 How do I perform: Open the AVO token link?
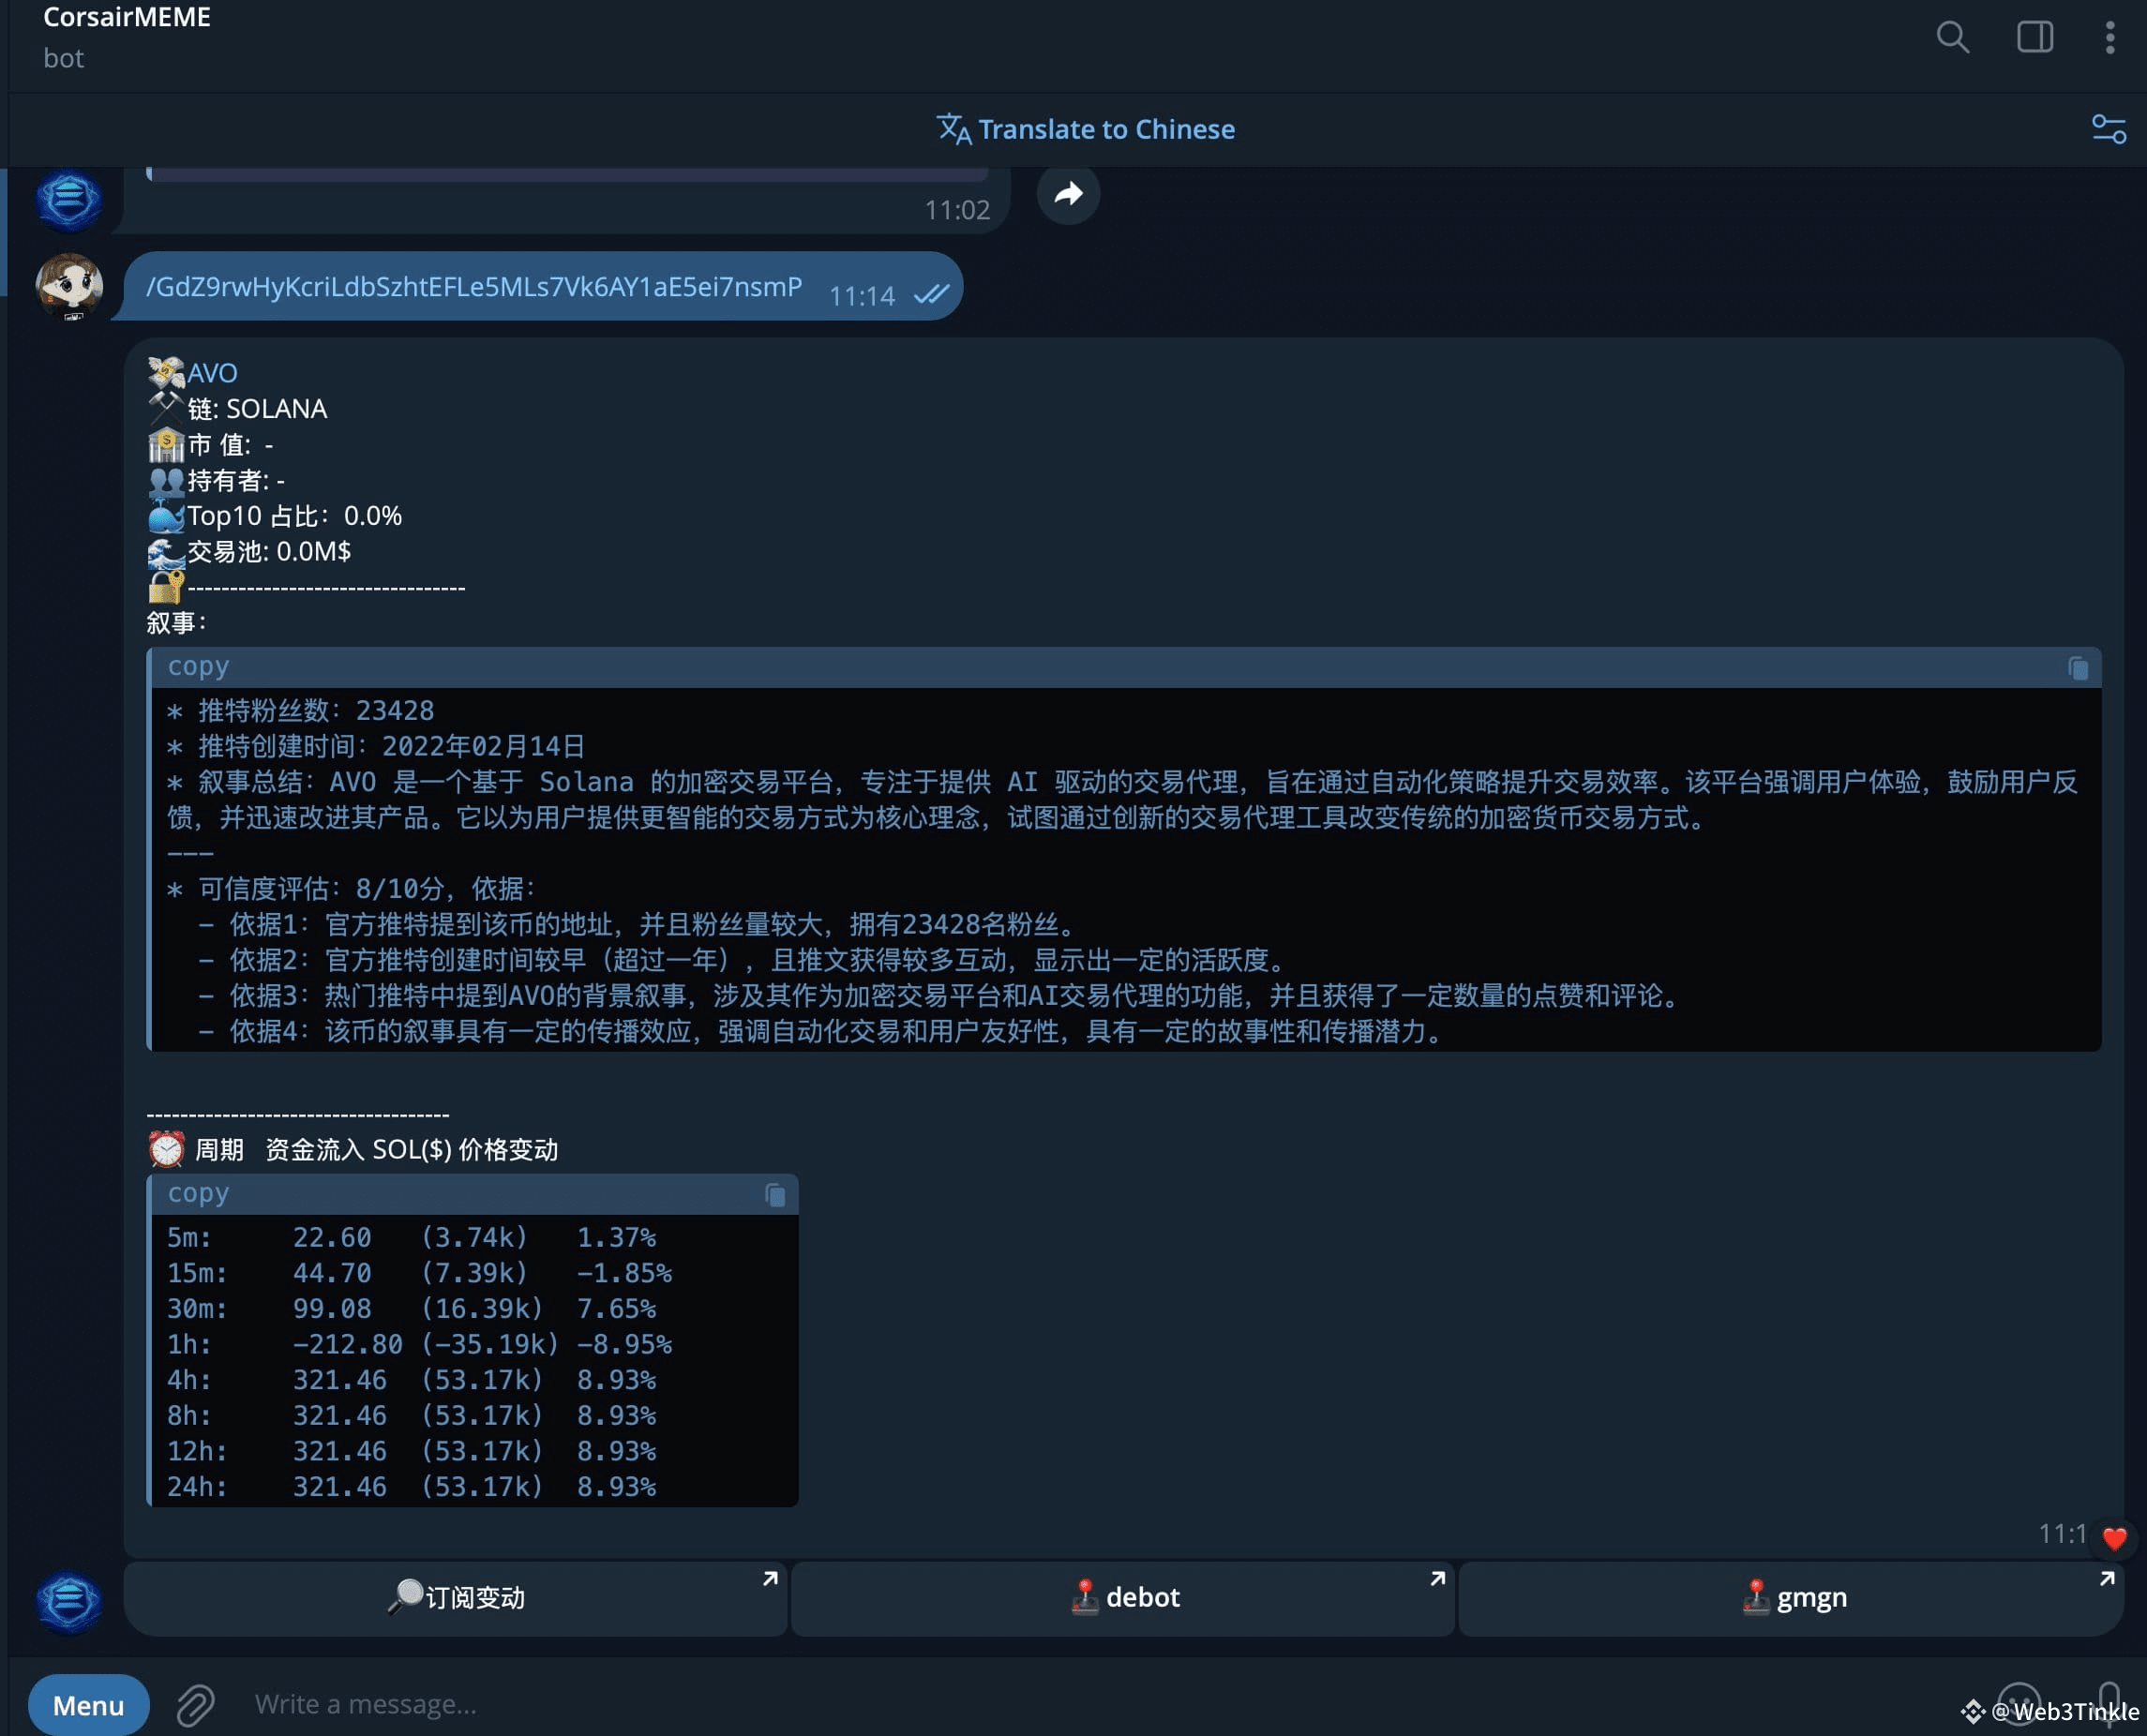coord(212,373)
